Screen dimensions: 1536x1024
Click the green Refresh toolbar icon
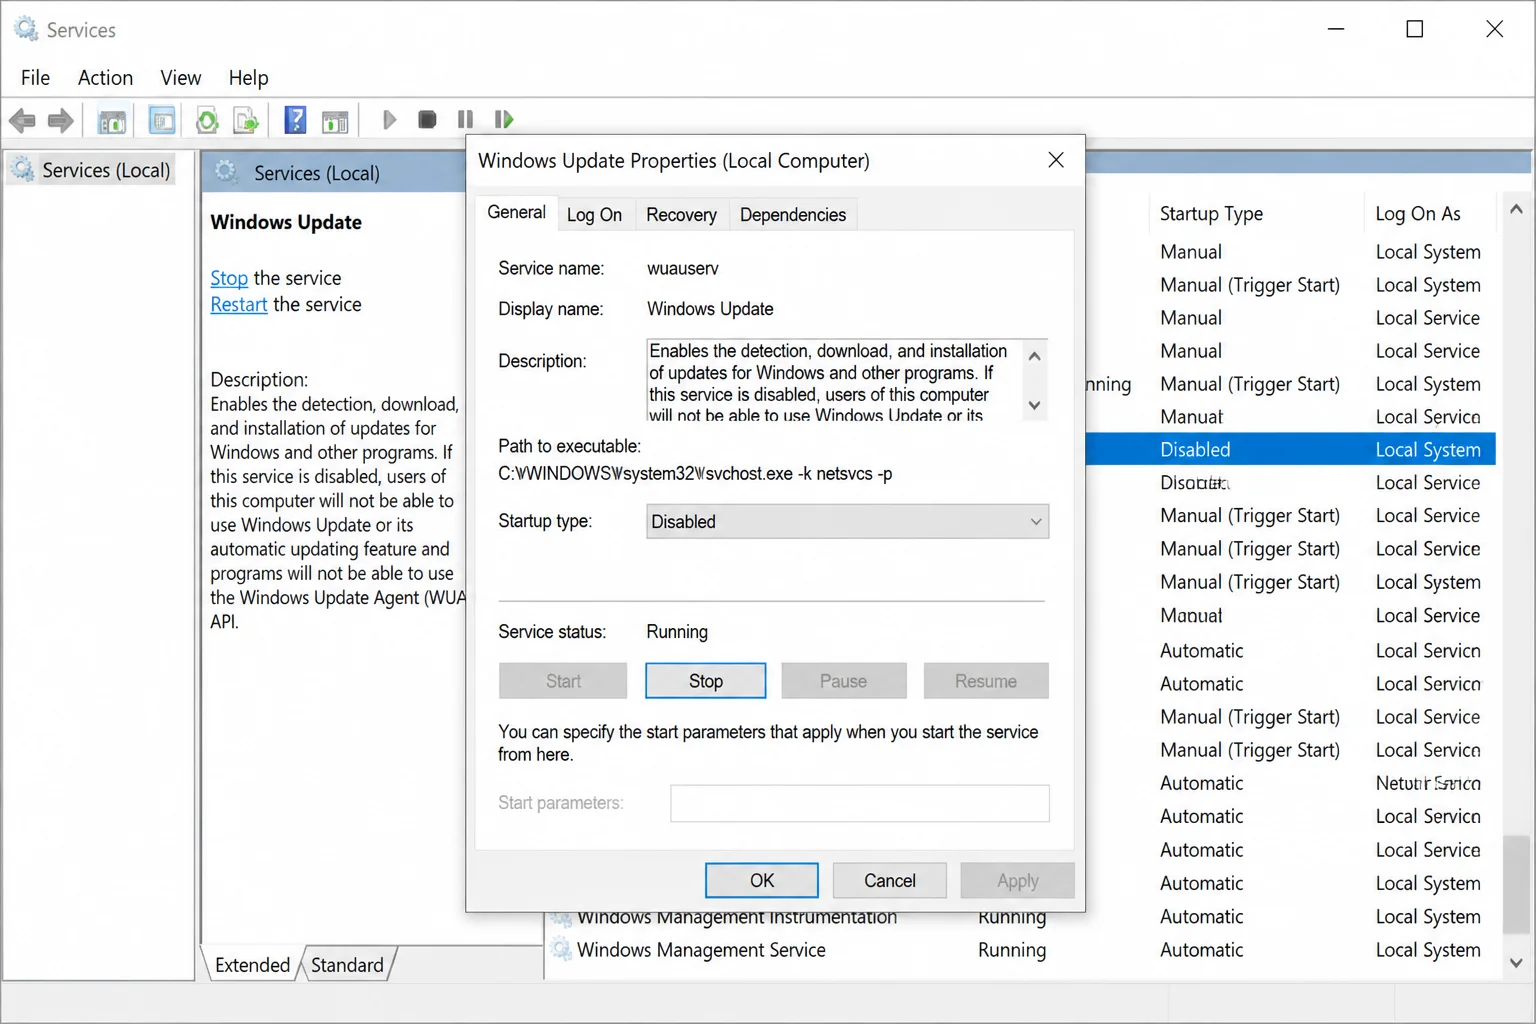pos(207,121)
